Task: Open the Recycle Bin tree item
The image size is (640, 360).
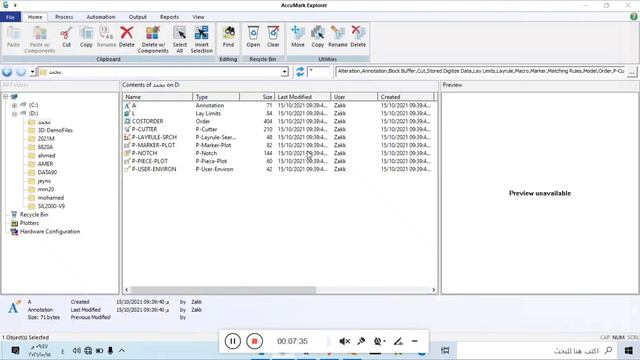Action: [34, 215]
